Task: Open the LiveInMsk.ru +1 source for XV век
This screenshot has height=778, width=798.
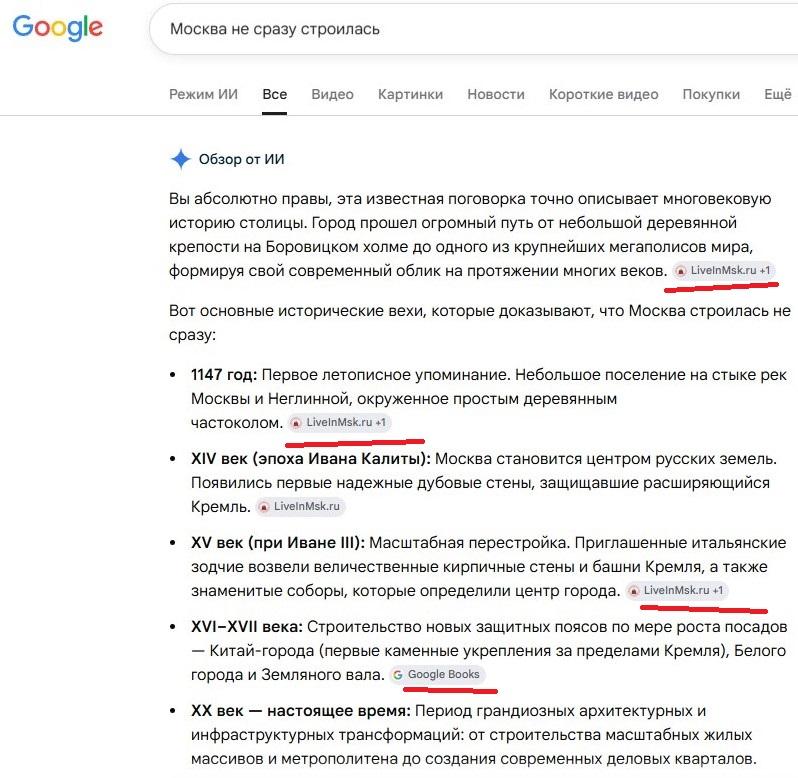Action: [677, 590]
